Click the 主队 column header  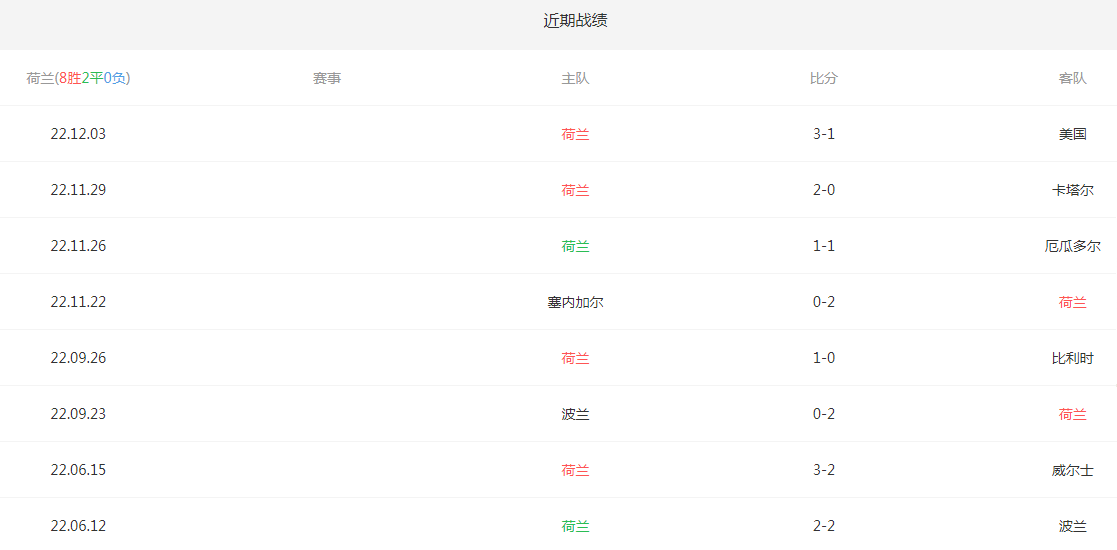coord(575,78)
